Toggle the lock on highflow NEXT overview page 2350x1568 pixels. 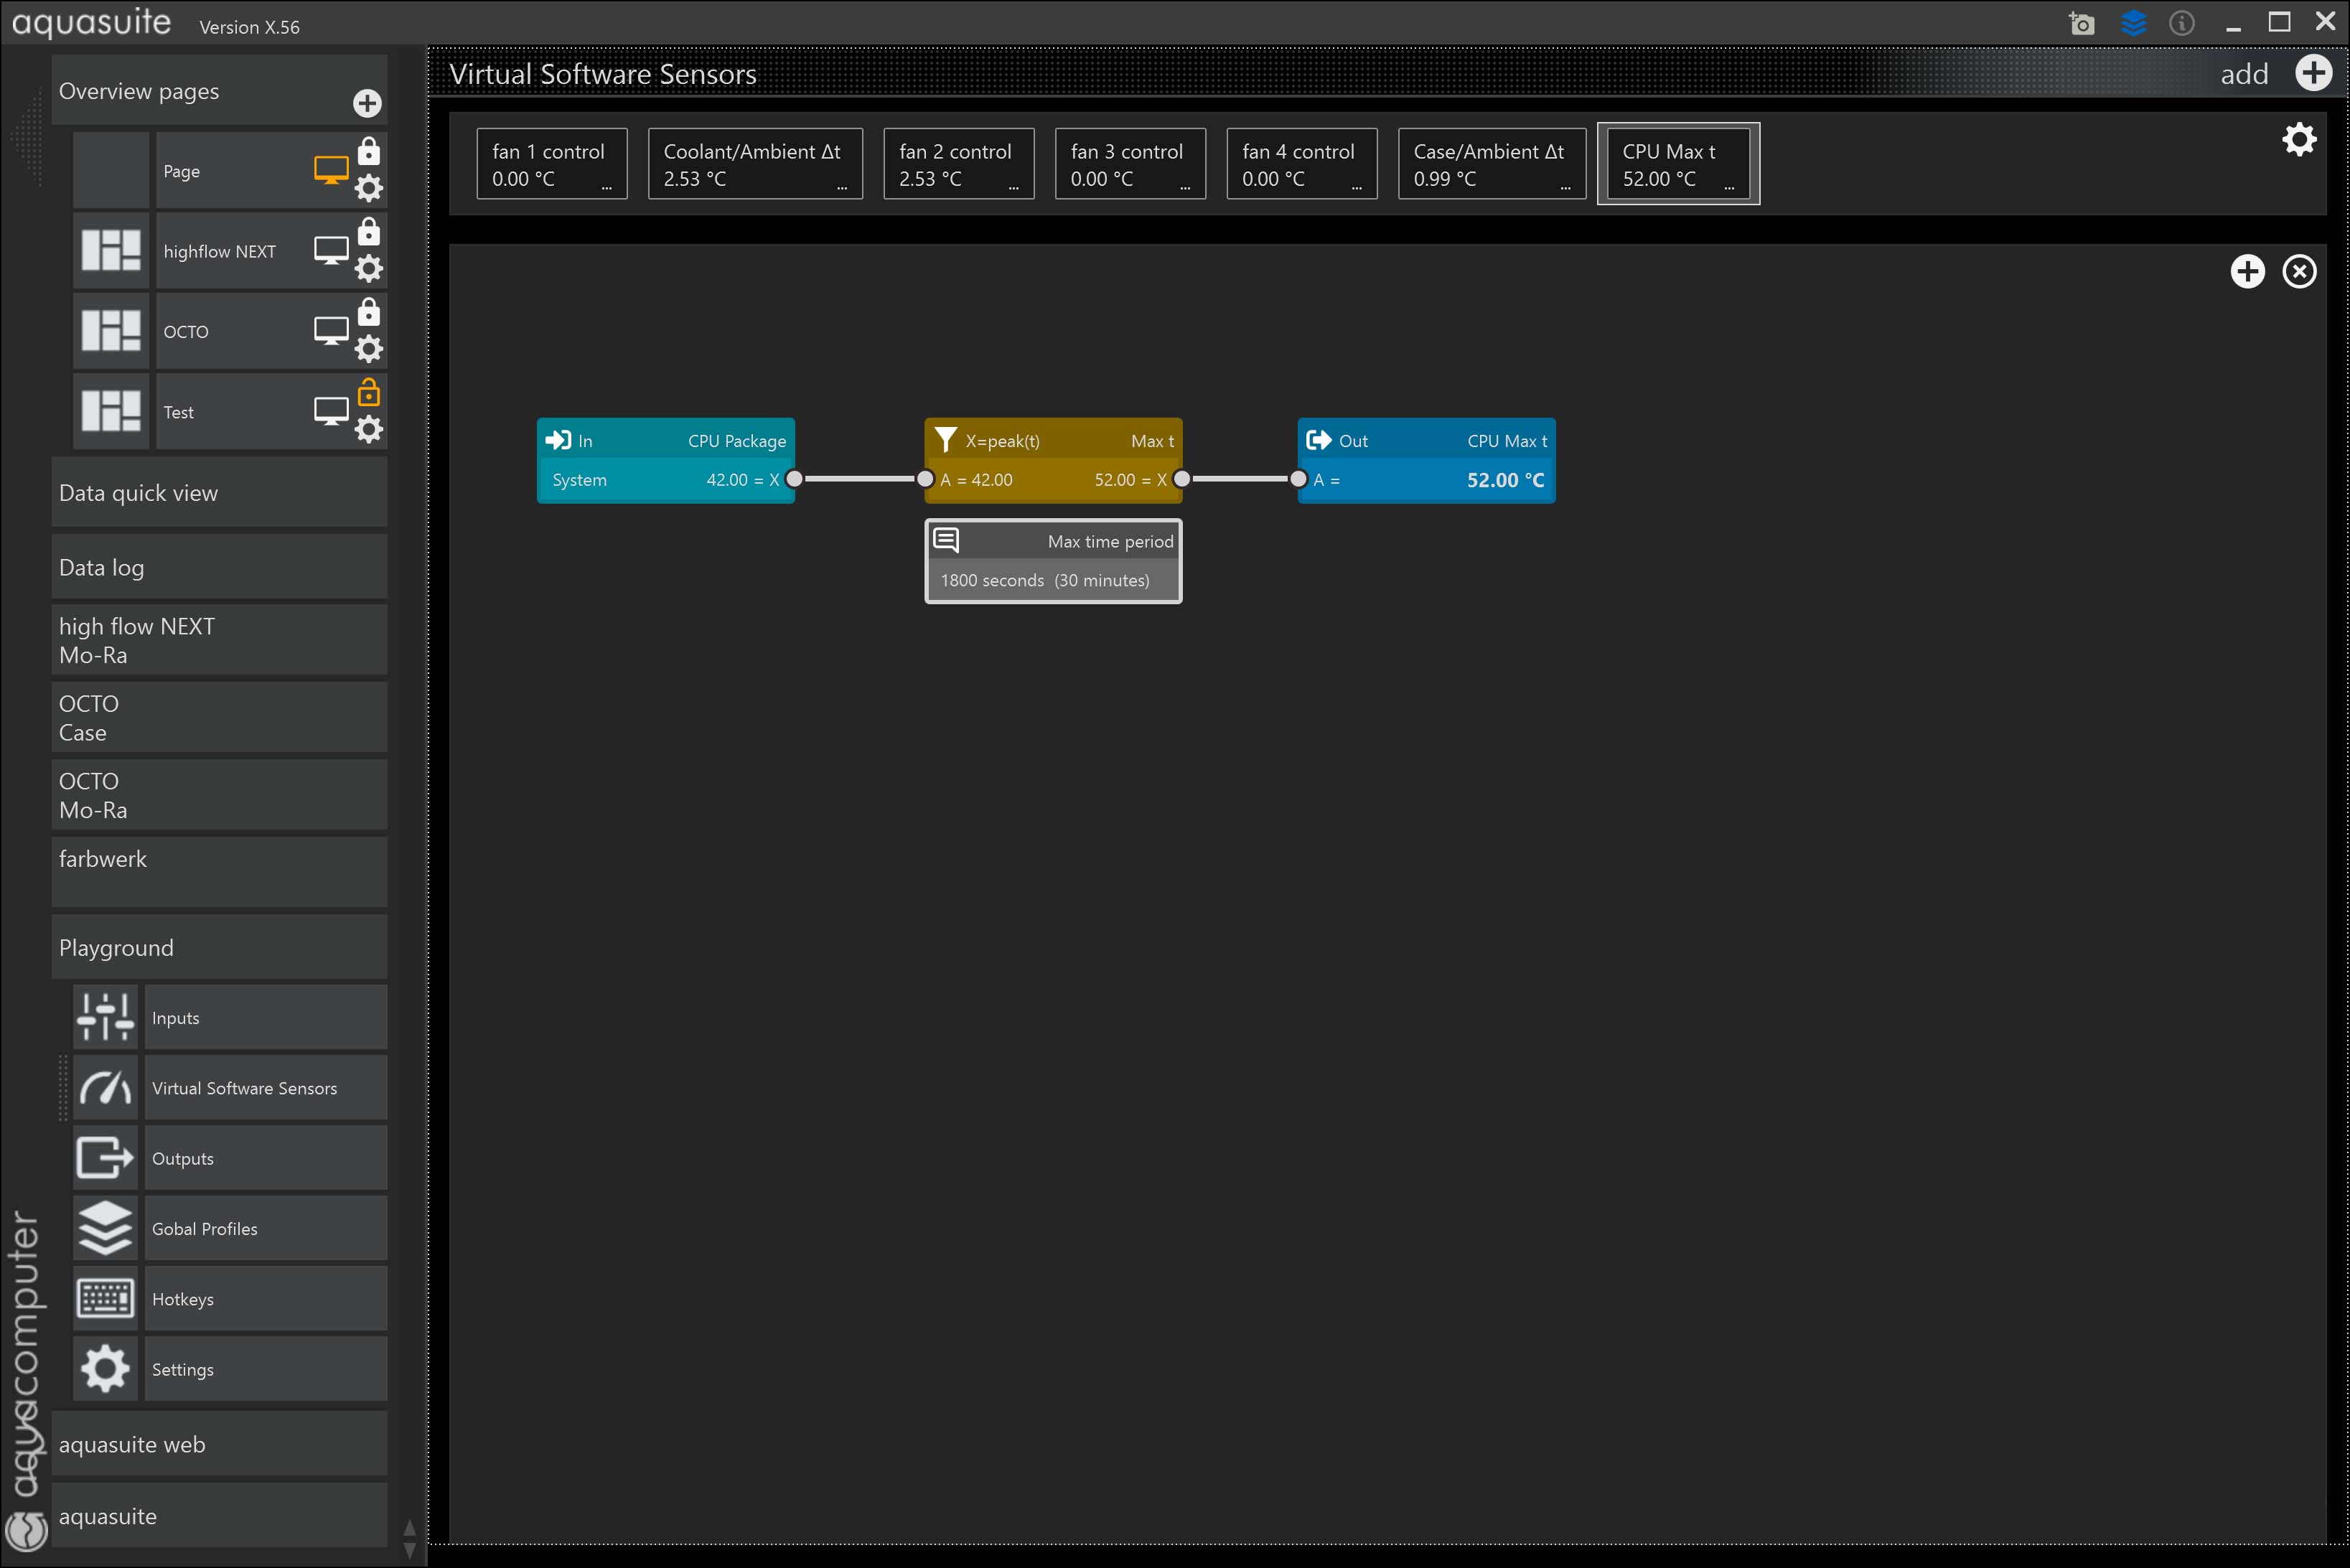coord(369,231)
